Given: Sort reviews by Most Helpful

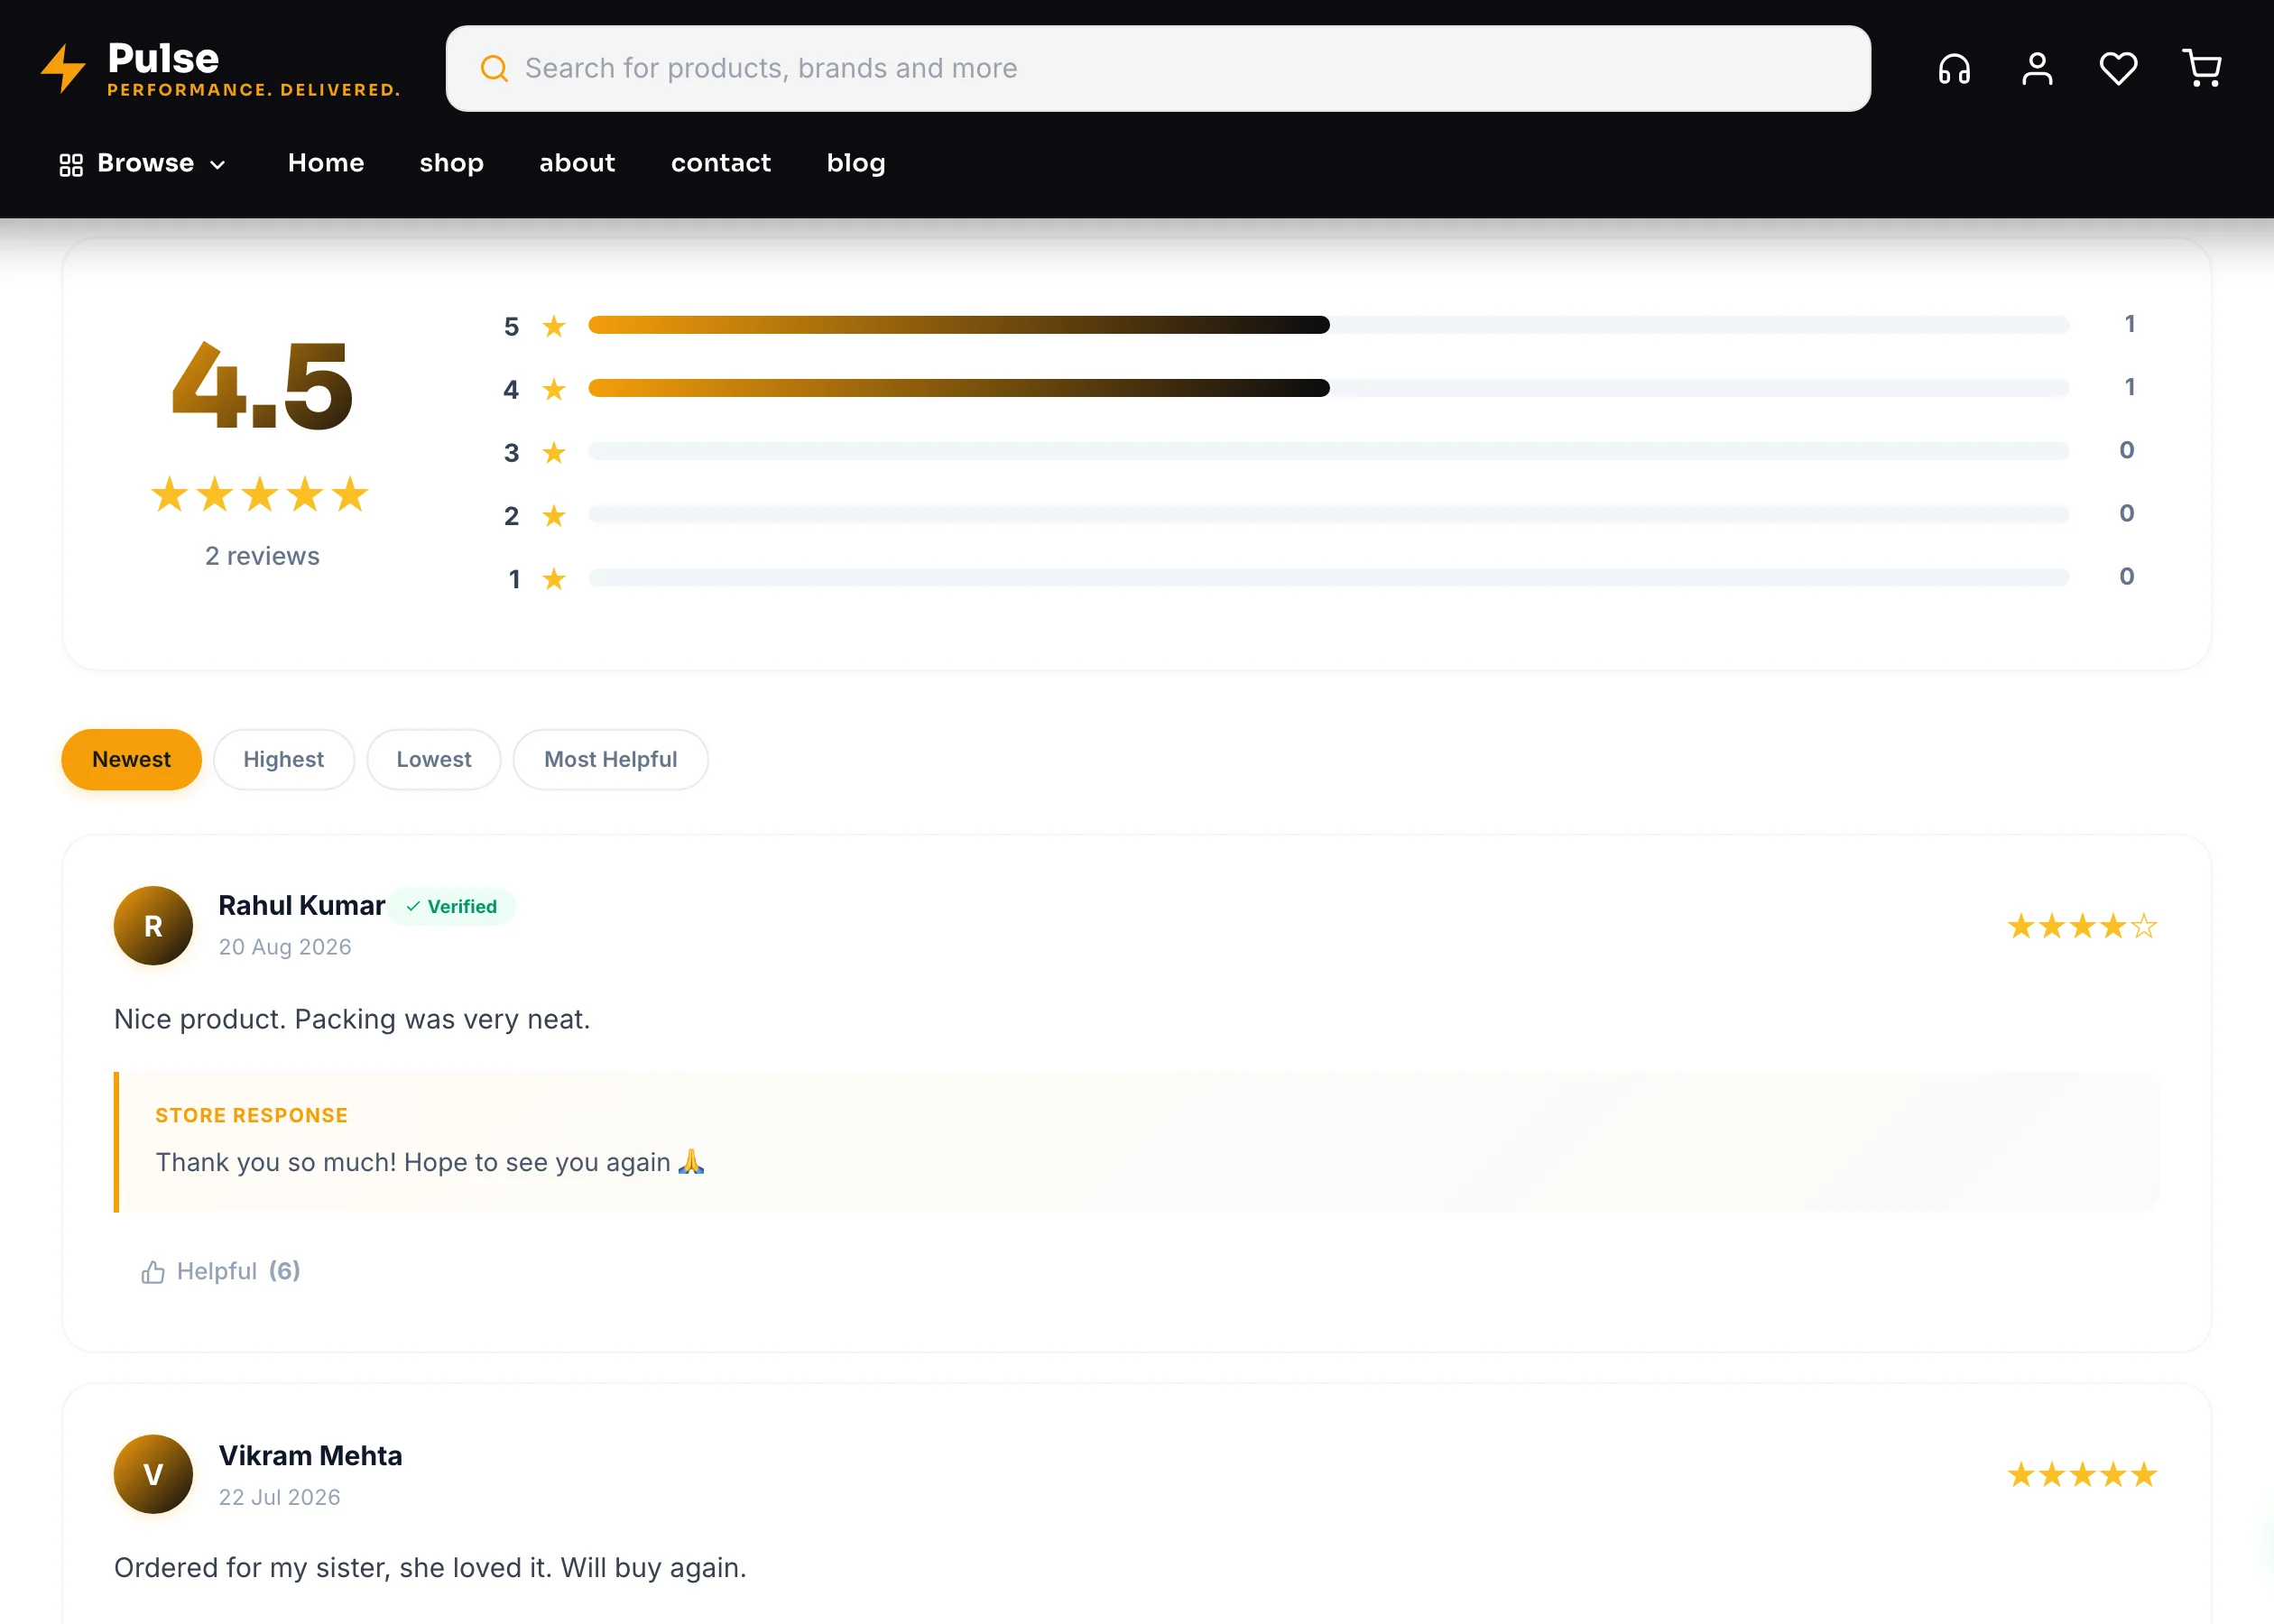Looking at the screenshot, I should coord(611,759).
